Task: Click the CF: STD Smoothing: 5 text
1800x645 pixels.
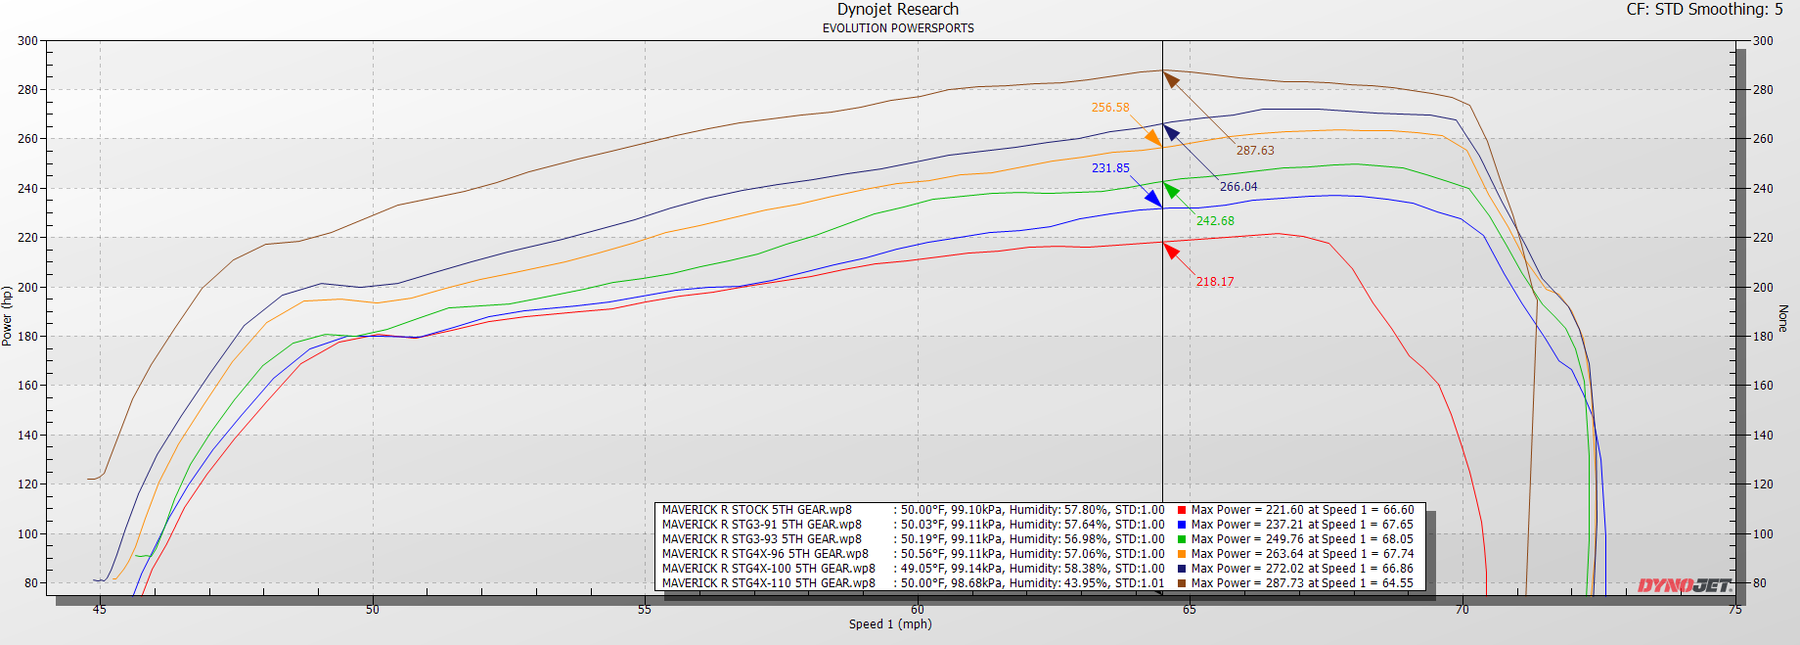Action: tap(1704, 10)
